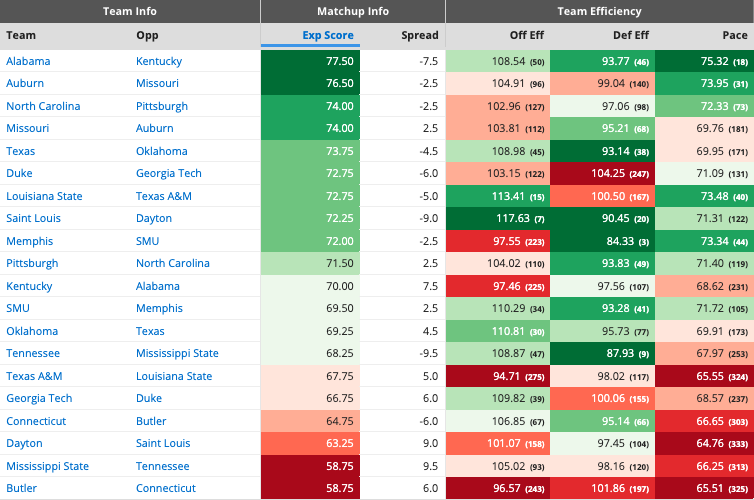Sort by the Team column header

[21, 35]
